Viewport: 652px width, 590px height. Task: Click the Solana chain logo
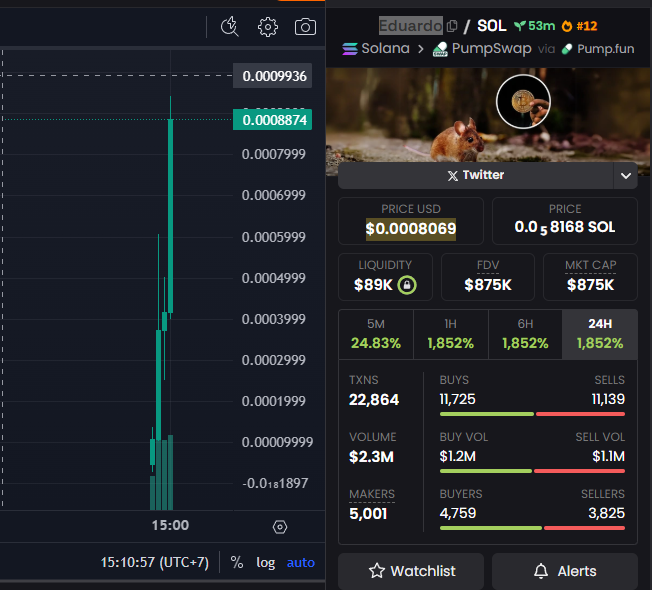(350, 49)
